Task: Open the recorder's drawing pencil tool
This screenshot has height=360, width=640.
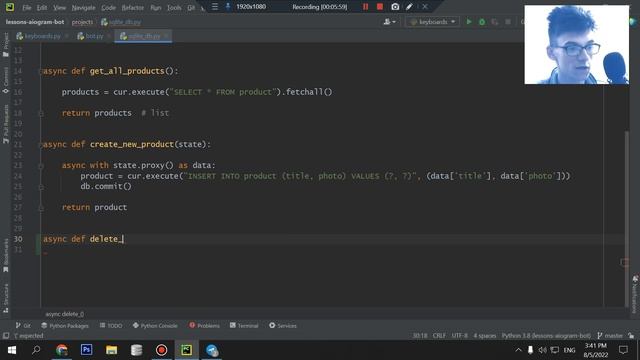Action: [409, 7]
